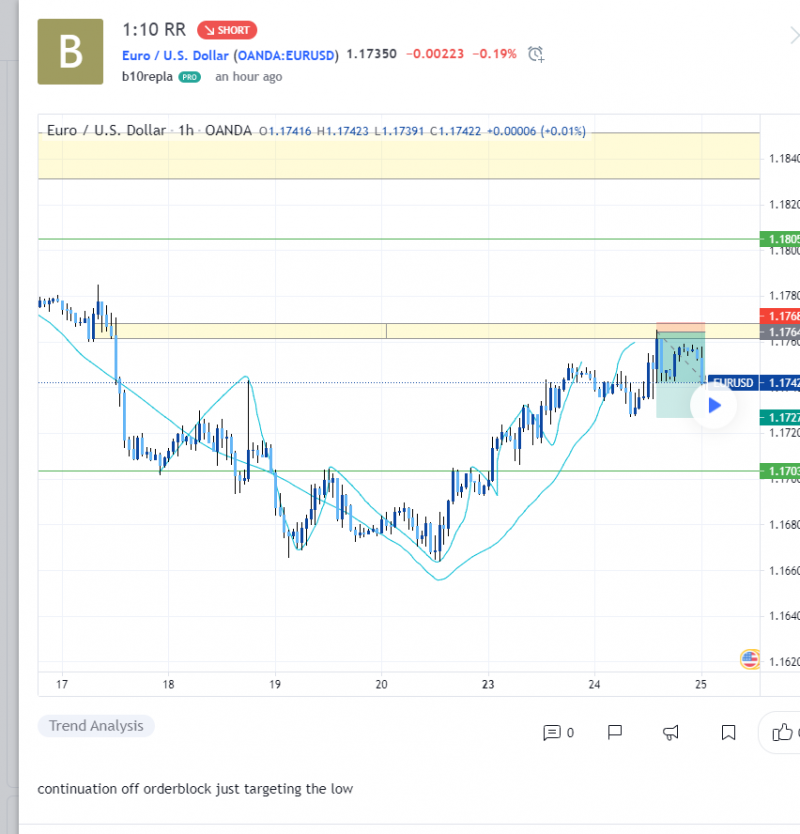Click the megaphone promote icon
This screenshot has height=834, width=800.
pyautogui.click(x=672, y=733)
